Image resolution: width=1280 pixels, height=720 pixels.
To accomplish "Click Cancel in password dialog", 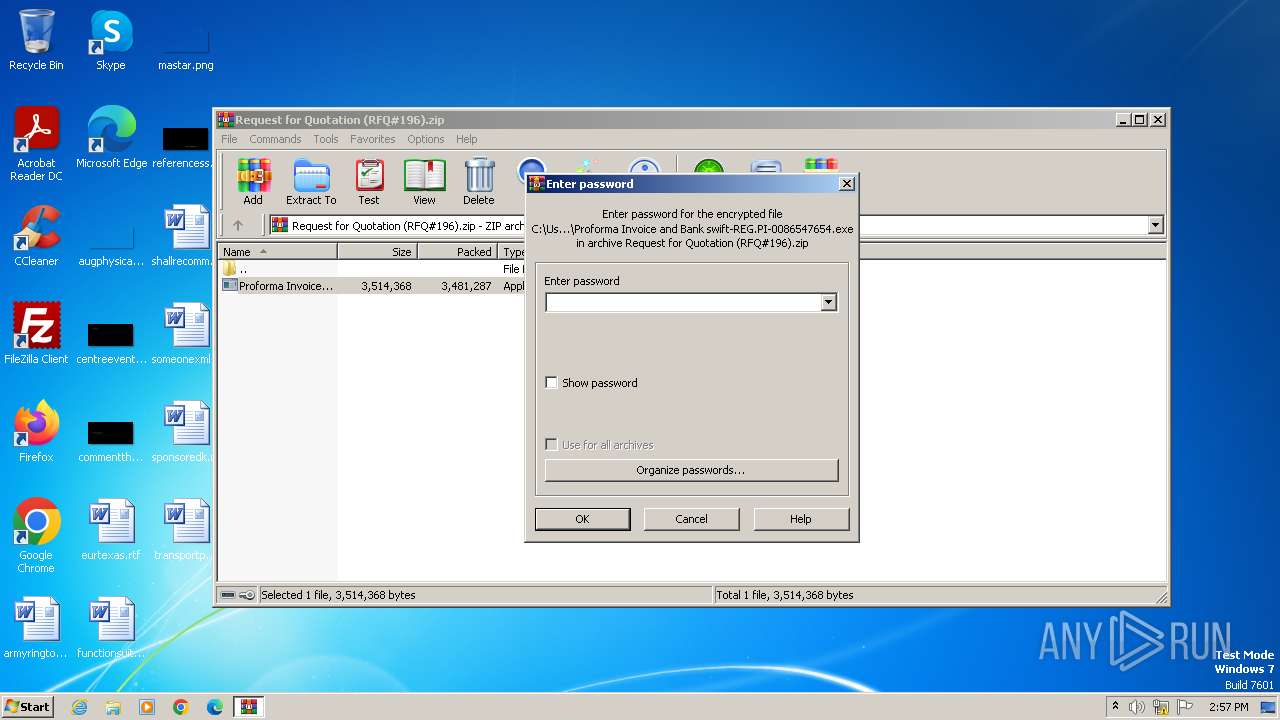I will (x=691, y=519).
